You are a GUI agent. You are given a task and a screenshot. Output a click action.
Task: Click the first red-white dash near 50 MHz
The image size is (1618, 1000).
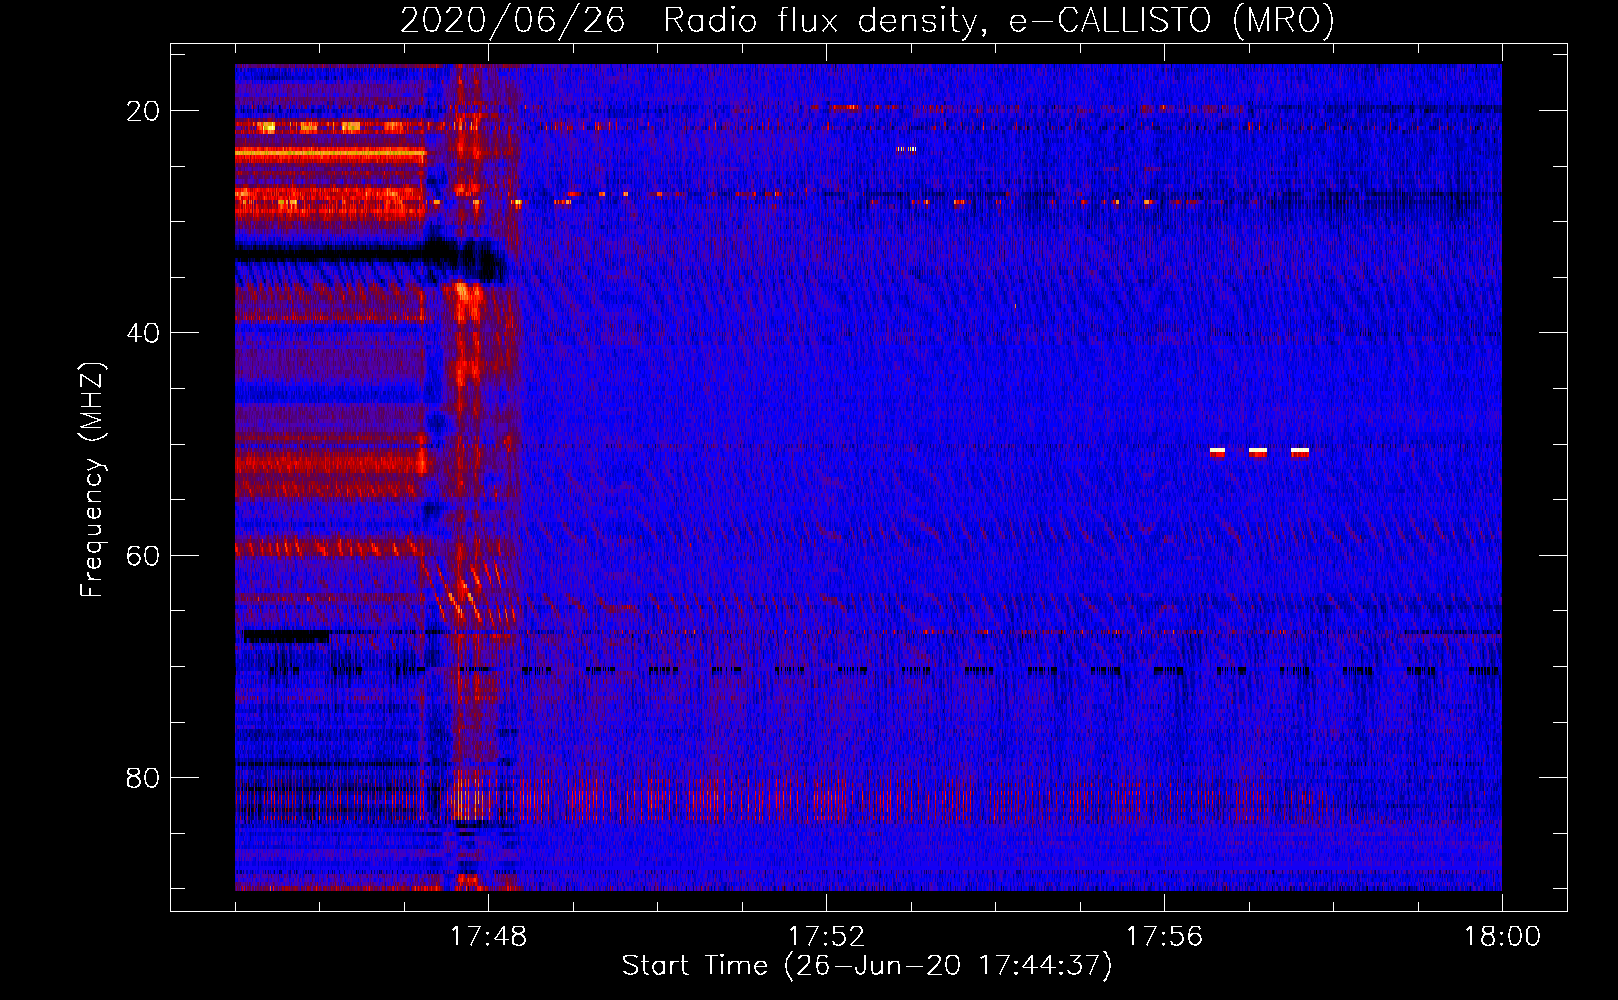1217,452
